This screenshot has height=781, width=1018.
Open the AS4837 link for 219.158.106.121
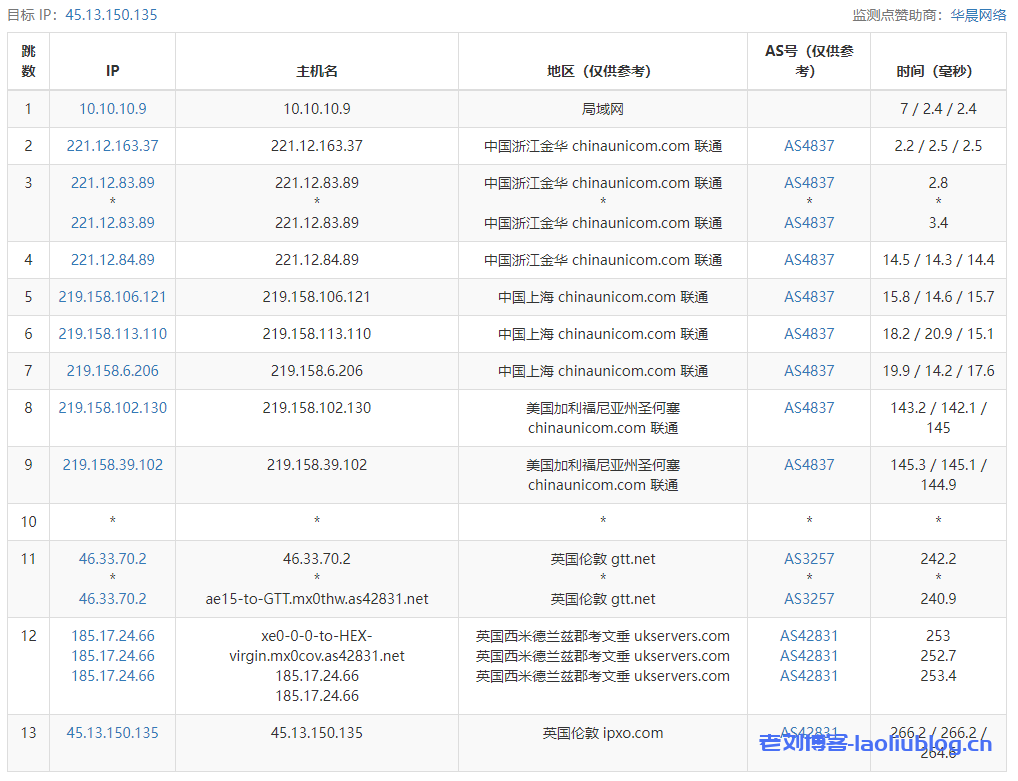click(x=809, y=297)
